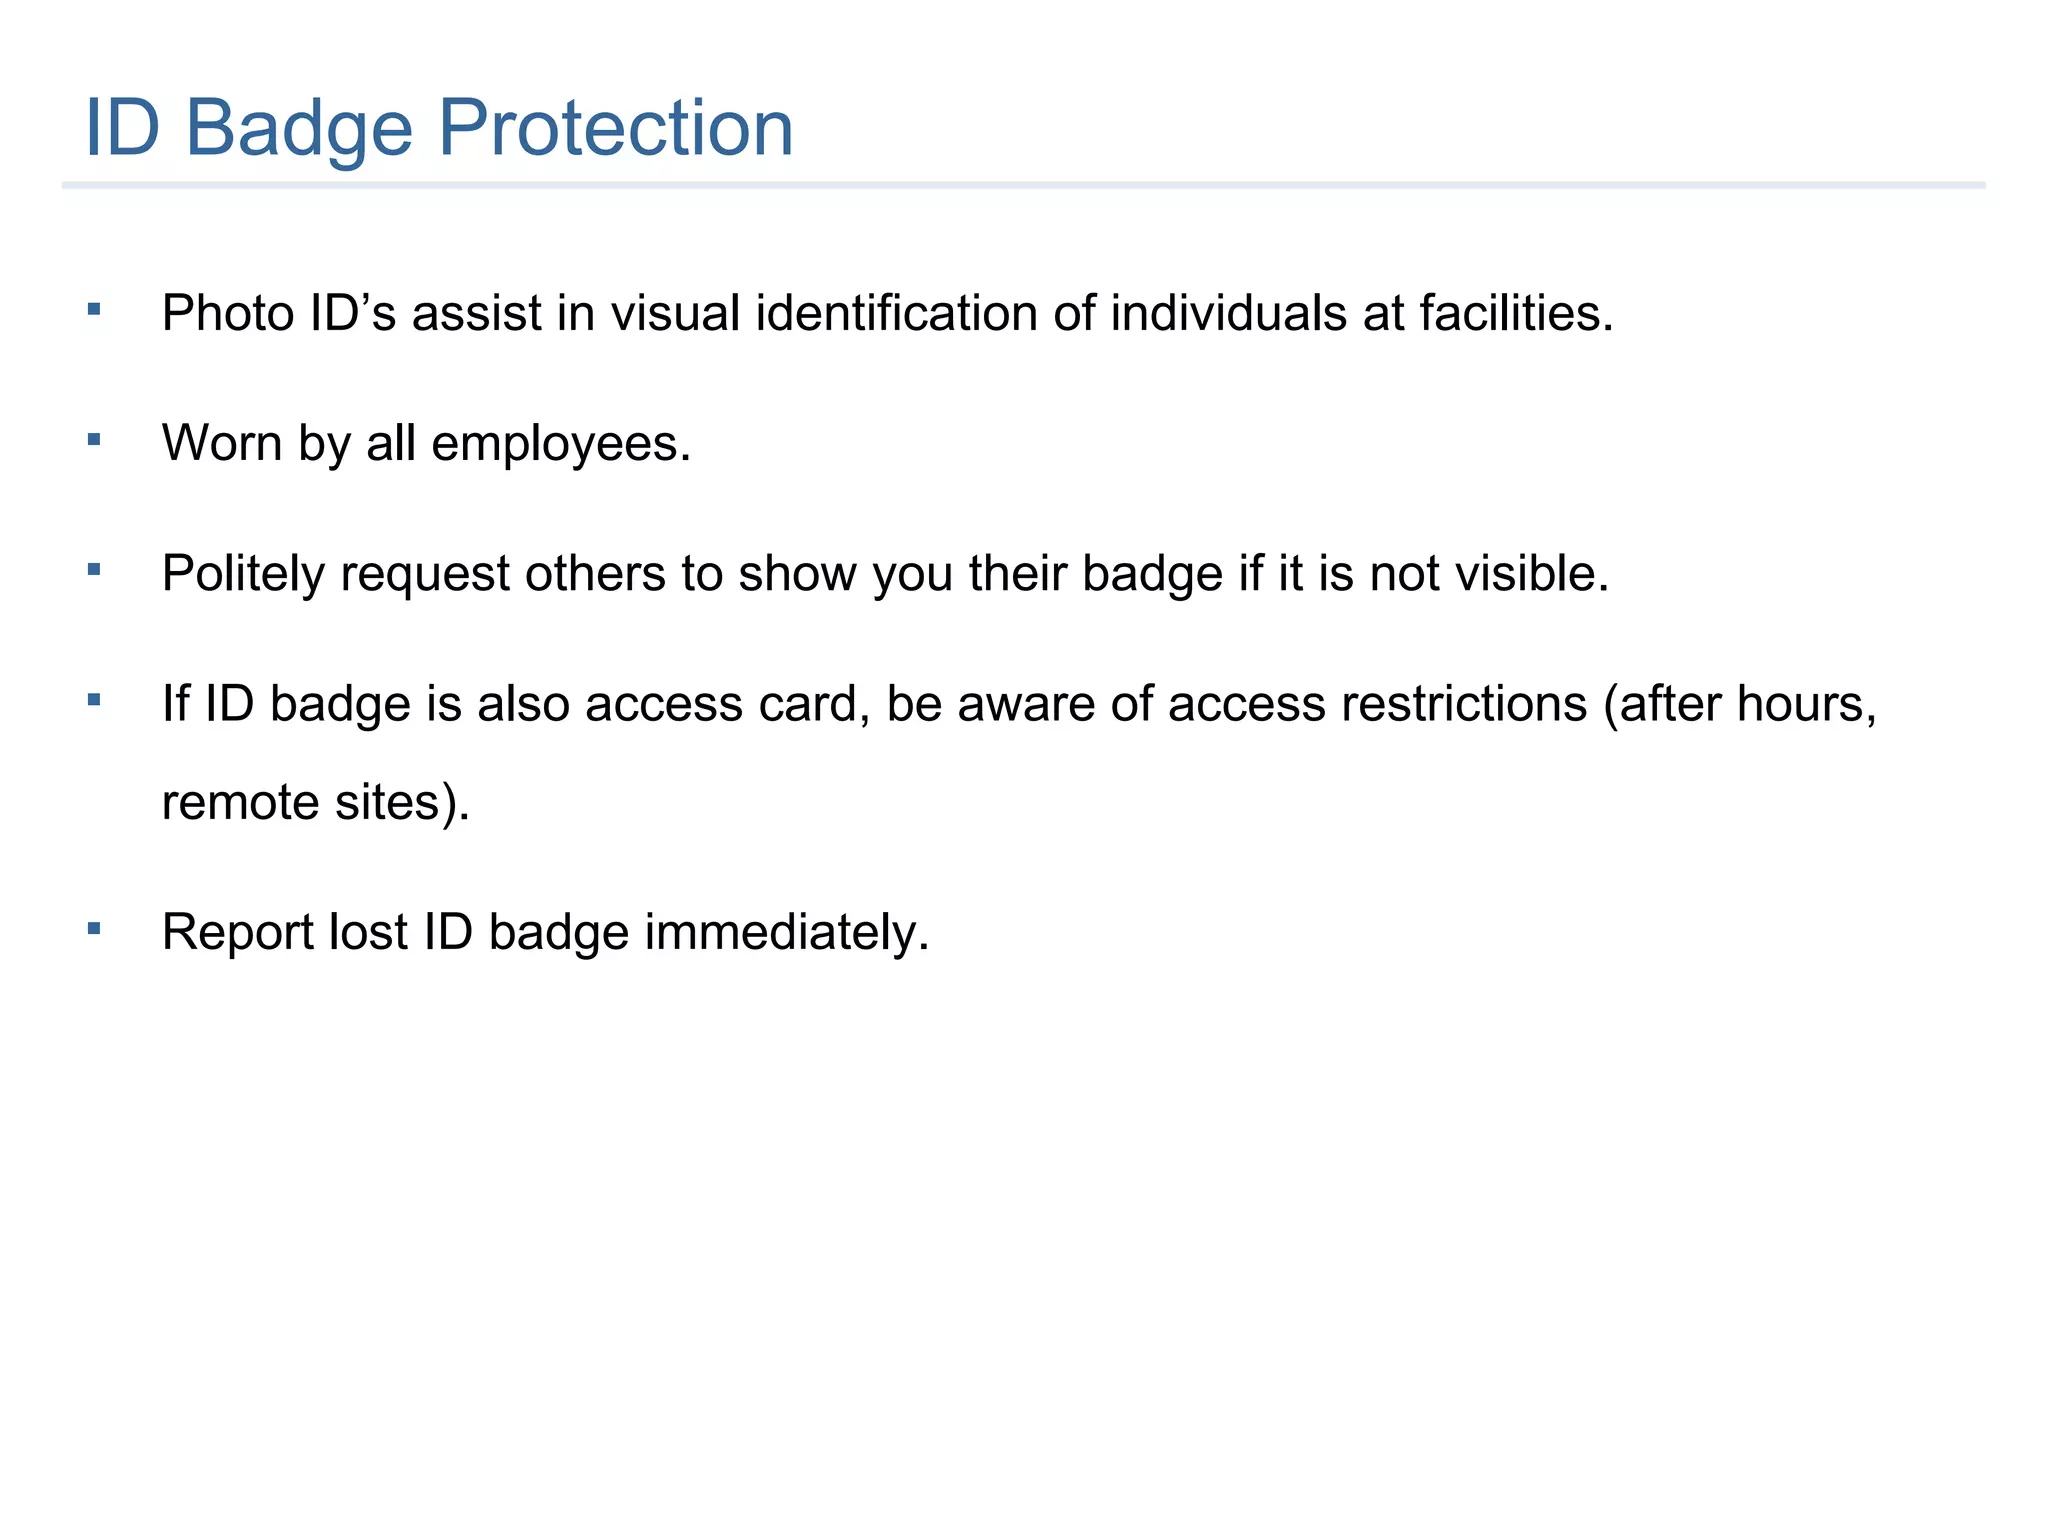The height and width of the screenshot is (1536, 2048).
Task: Select the bullet before Worn by all employees
Action: pos(94,439)
